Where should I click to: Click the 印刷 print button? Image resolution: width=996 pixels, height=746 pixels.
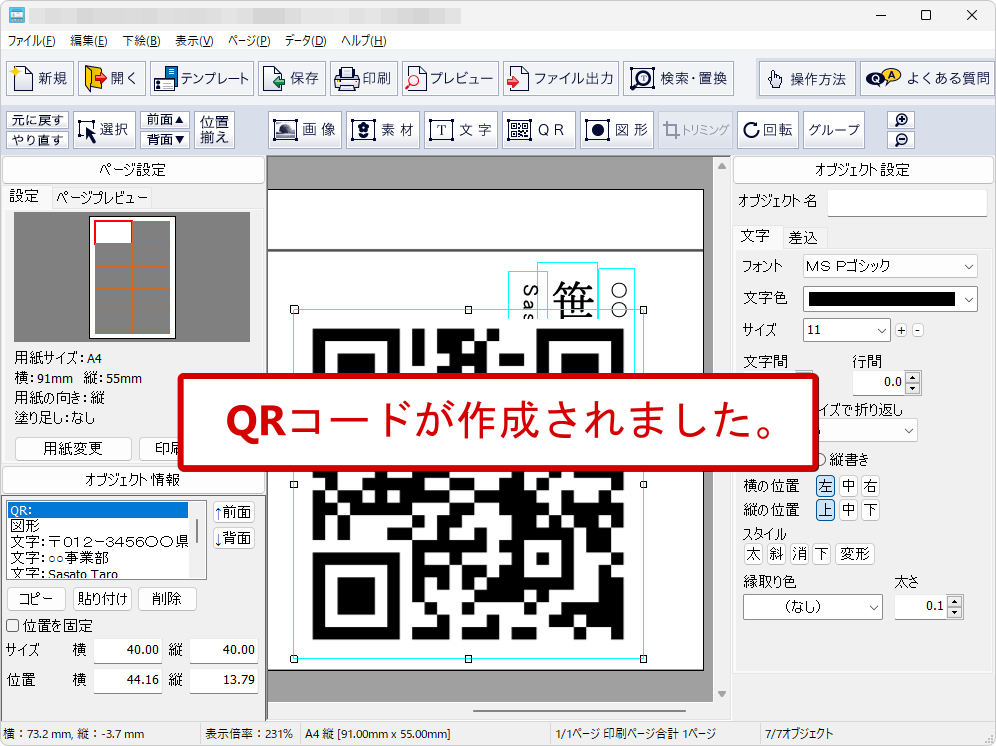pos(364,79)
